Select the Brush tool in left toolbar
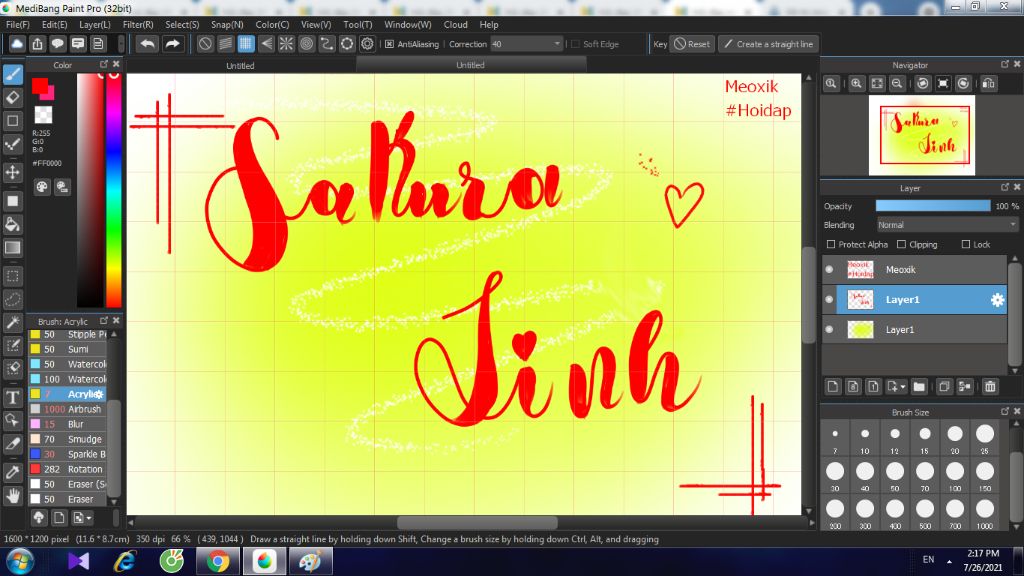This screenshot has width=1024, height=576. pyautogui.click(x=12, y=74)
